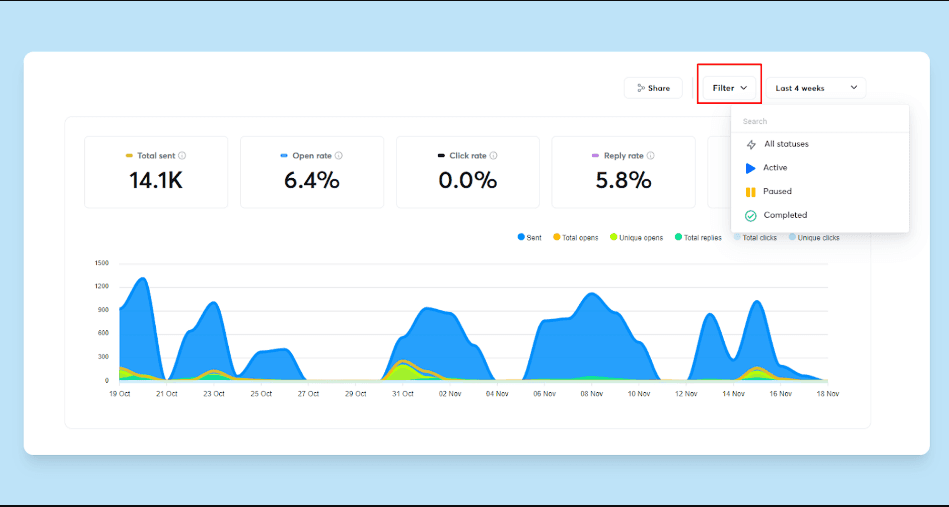Expand the Last 4 weeks date range dropdown
Screen dimensions: 949x507
pyautogui.click(x=816, y=88)
